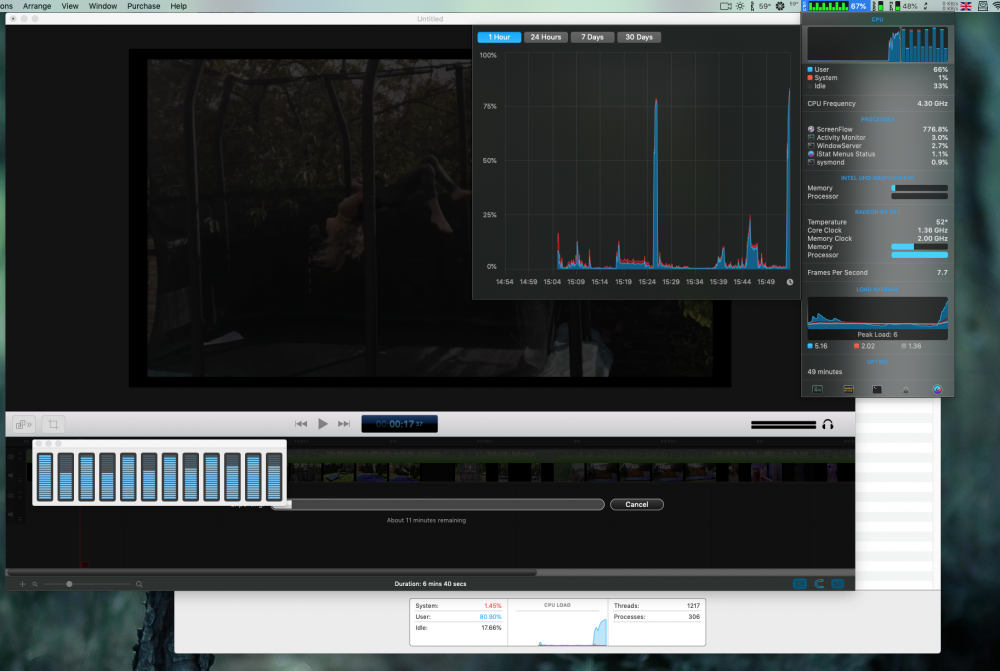Click the plus icon at timeline bottom-left
This screenshot has width=1000, height=671.
point(22,584)
